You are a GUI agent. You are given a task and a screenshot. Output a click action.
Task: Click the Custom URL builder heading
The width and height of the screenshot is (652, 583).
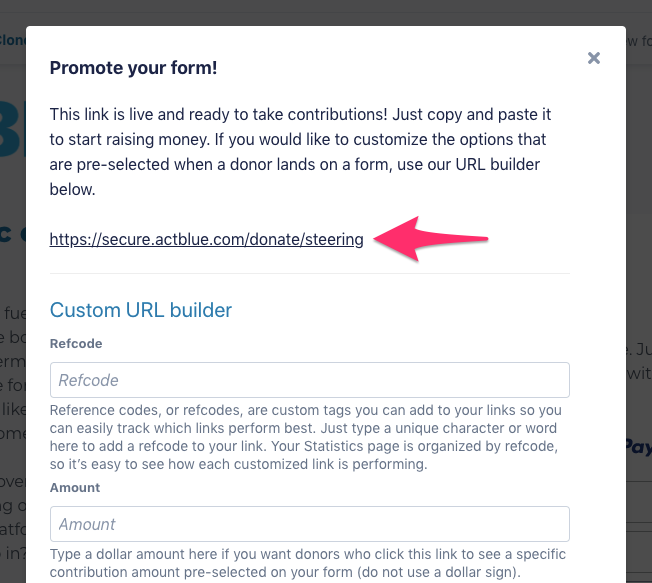click(x=141, y=310)
